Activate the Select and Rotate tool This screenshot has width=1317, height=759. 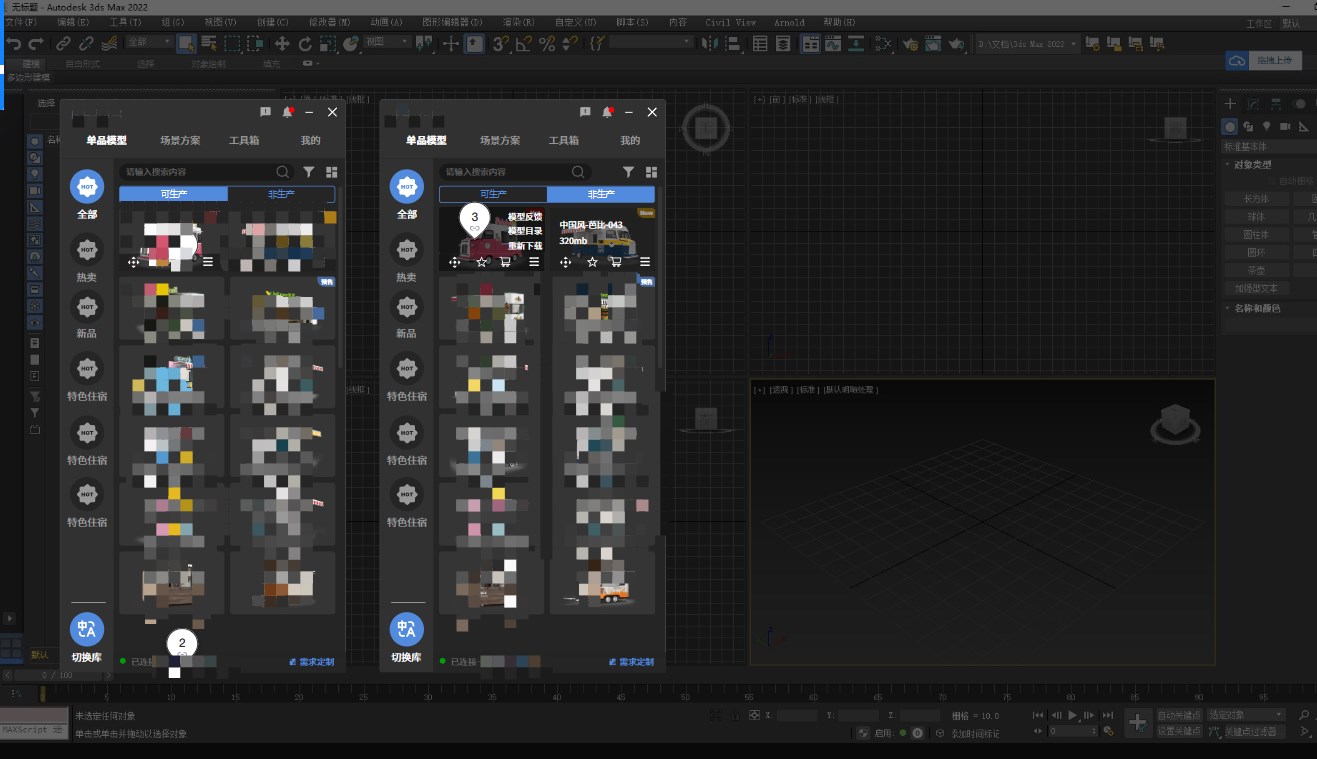coord(305,43)
